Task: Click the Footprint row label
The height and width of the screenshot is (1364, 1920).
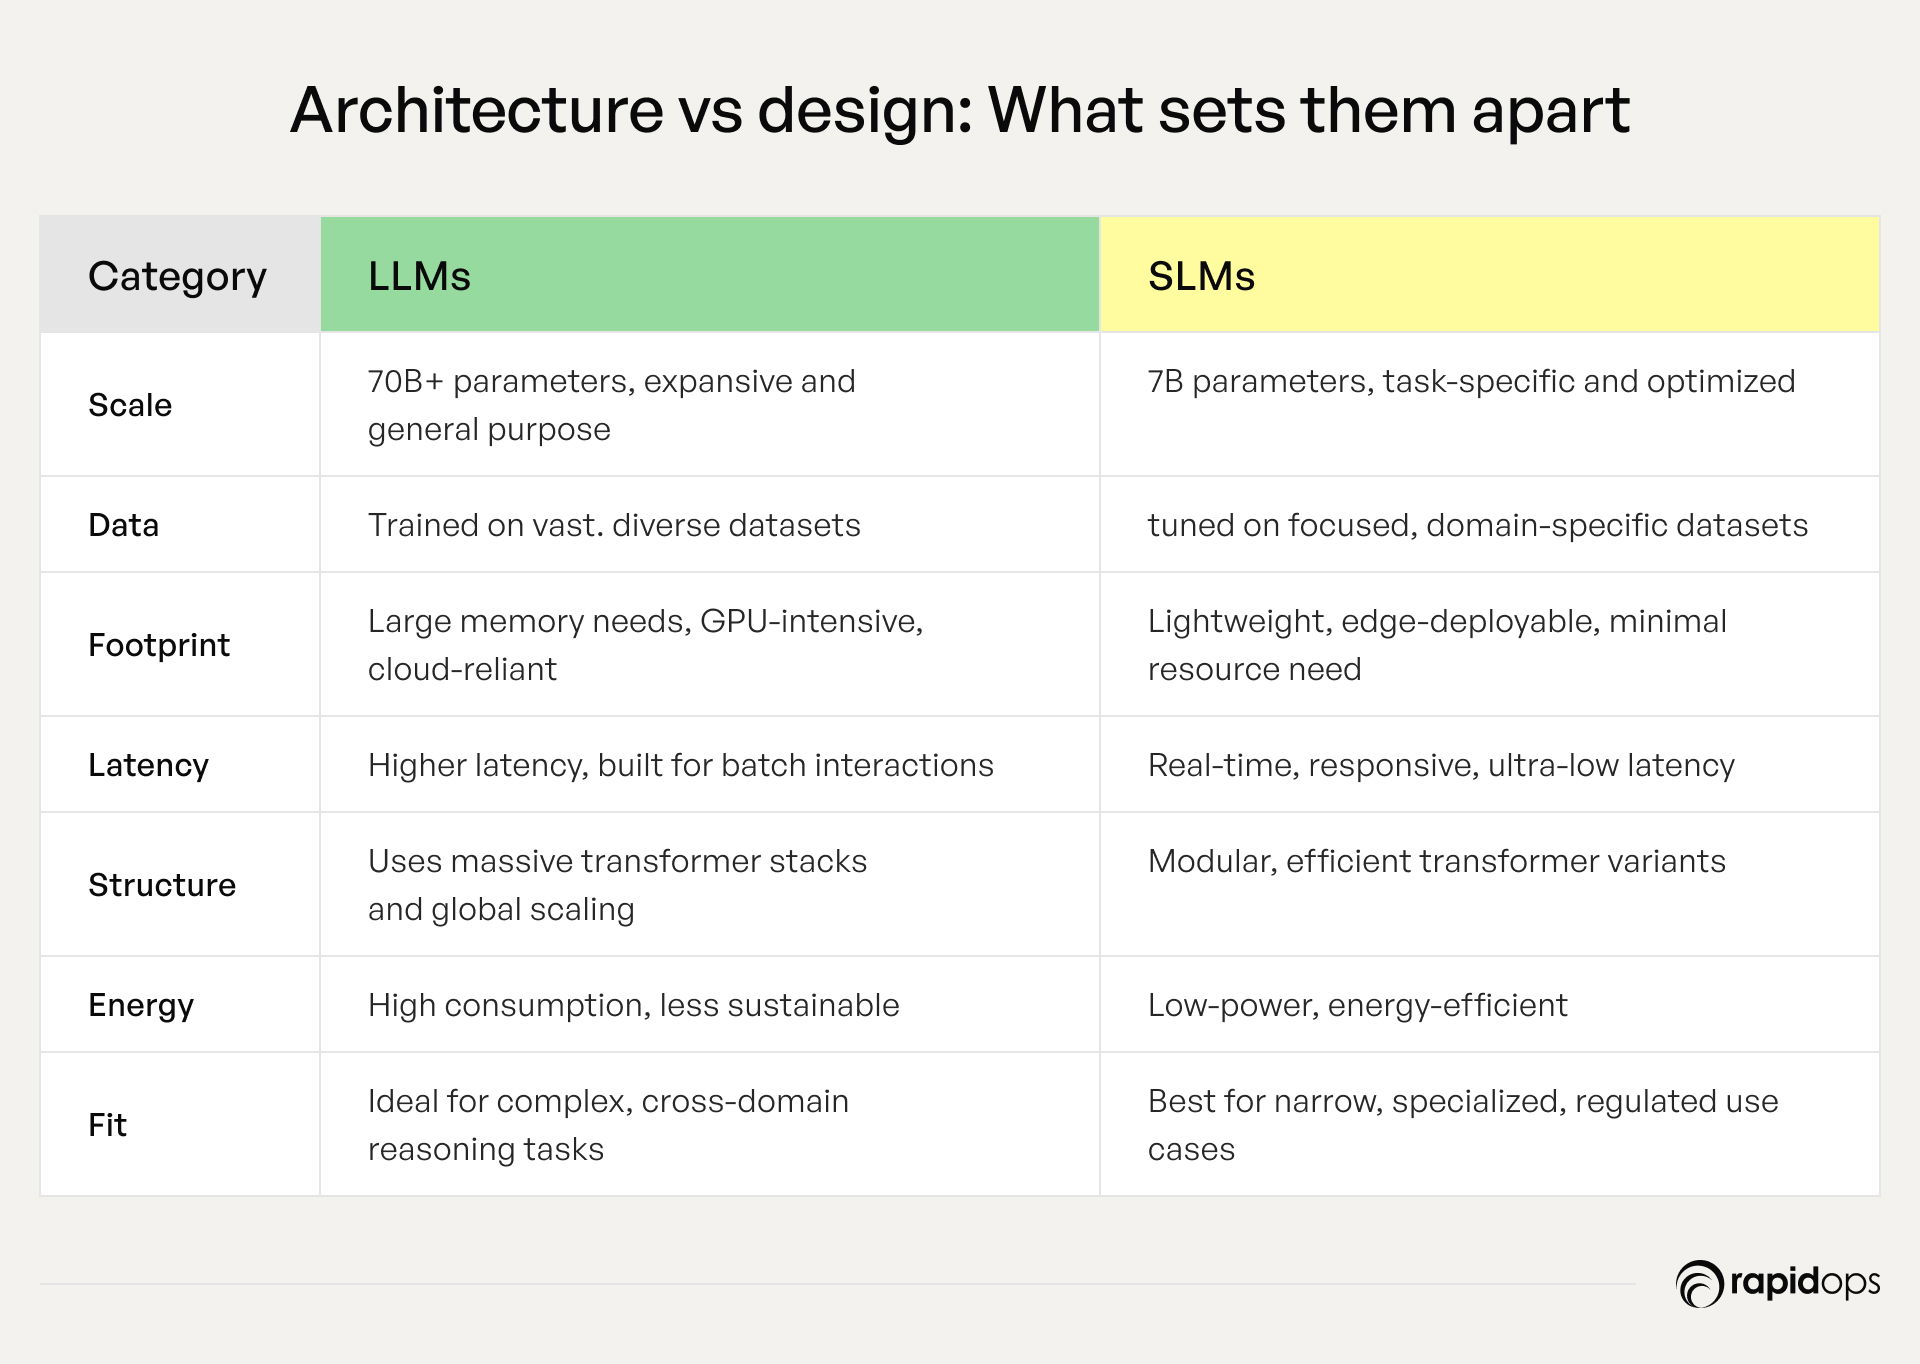Action: (x=159, y=645)
